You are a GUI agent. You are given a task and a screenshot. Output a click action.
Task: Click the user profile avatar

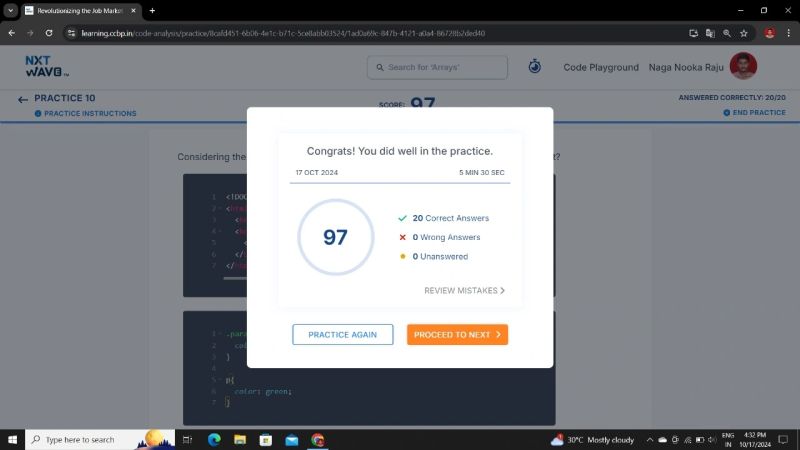pyautogui.click(x=743, y=66)
